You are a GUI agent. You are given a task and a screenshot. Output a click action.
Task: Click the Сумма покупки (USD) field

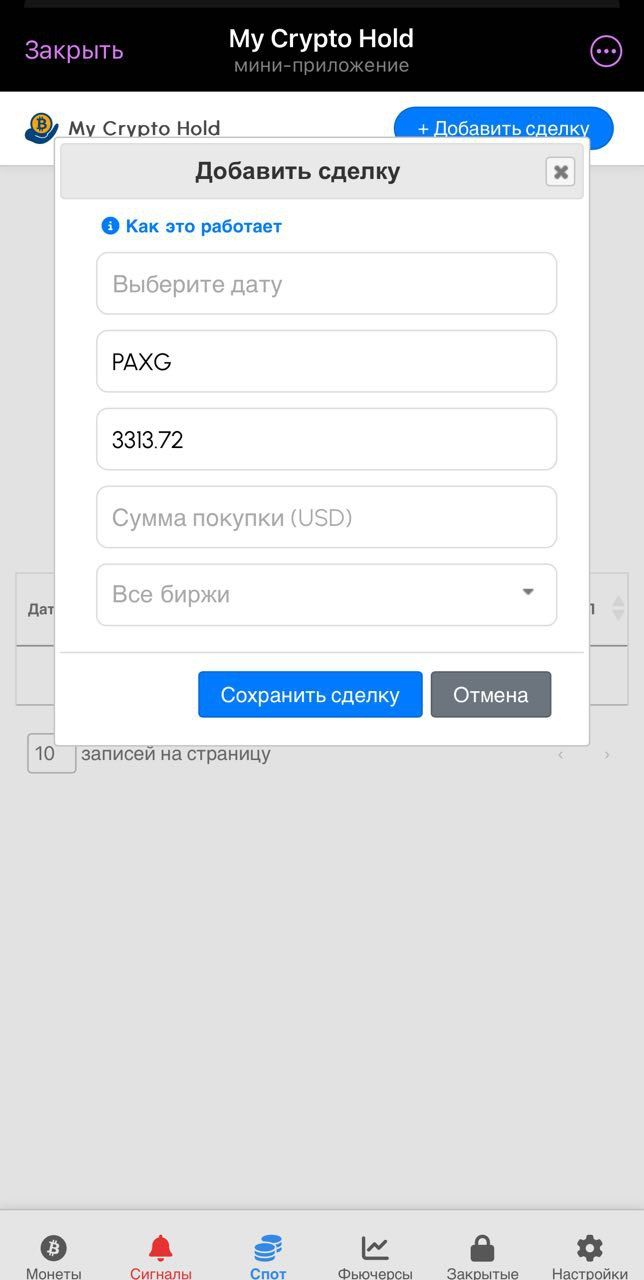click(x=326, y=517)
